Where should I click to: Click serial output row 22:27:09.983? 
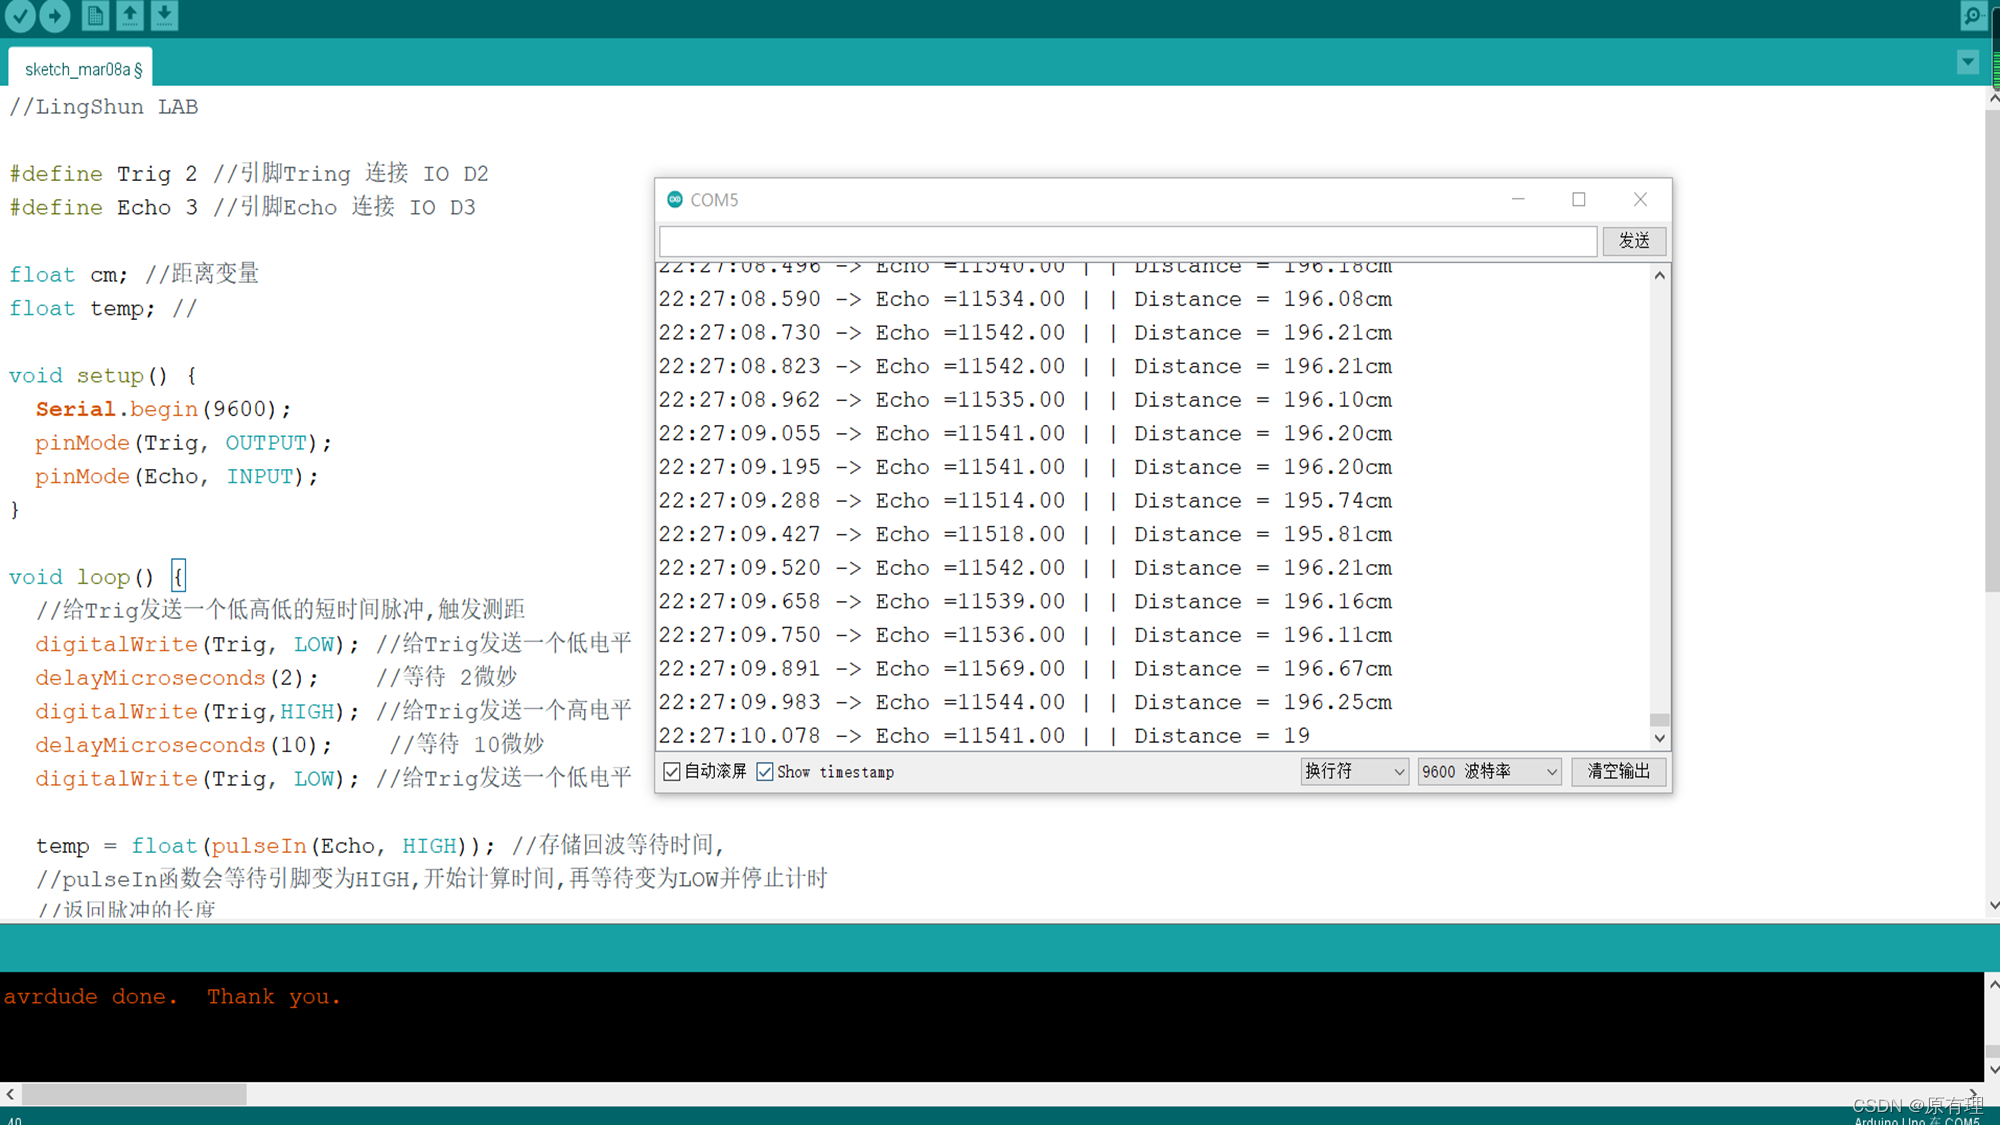1025,703
